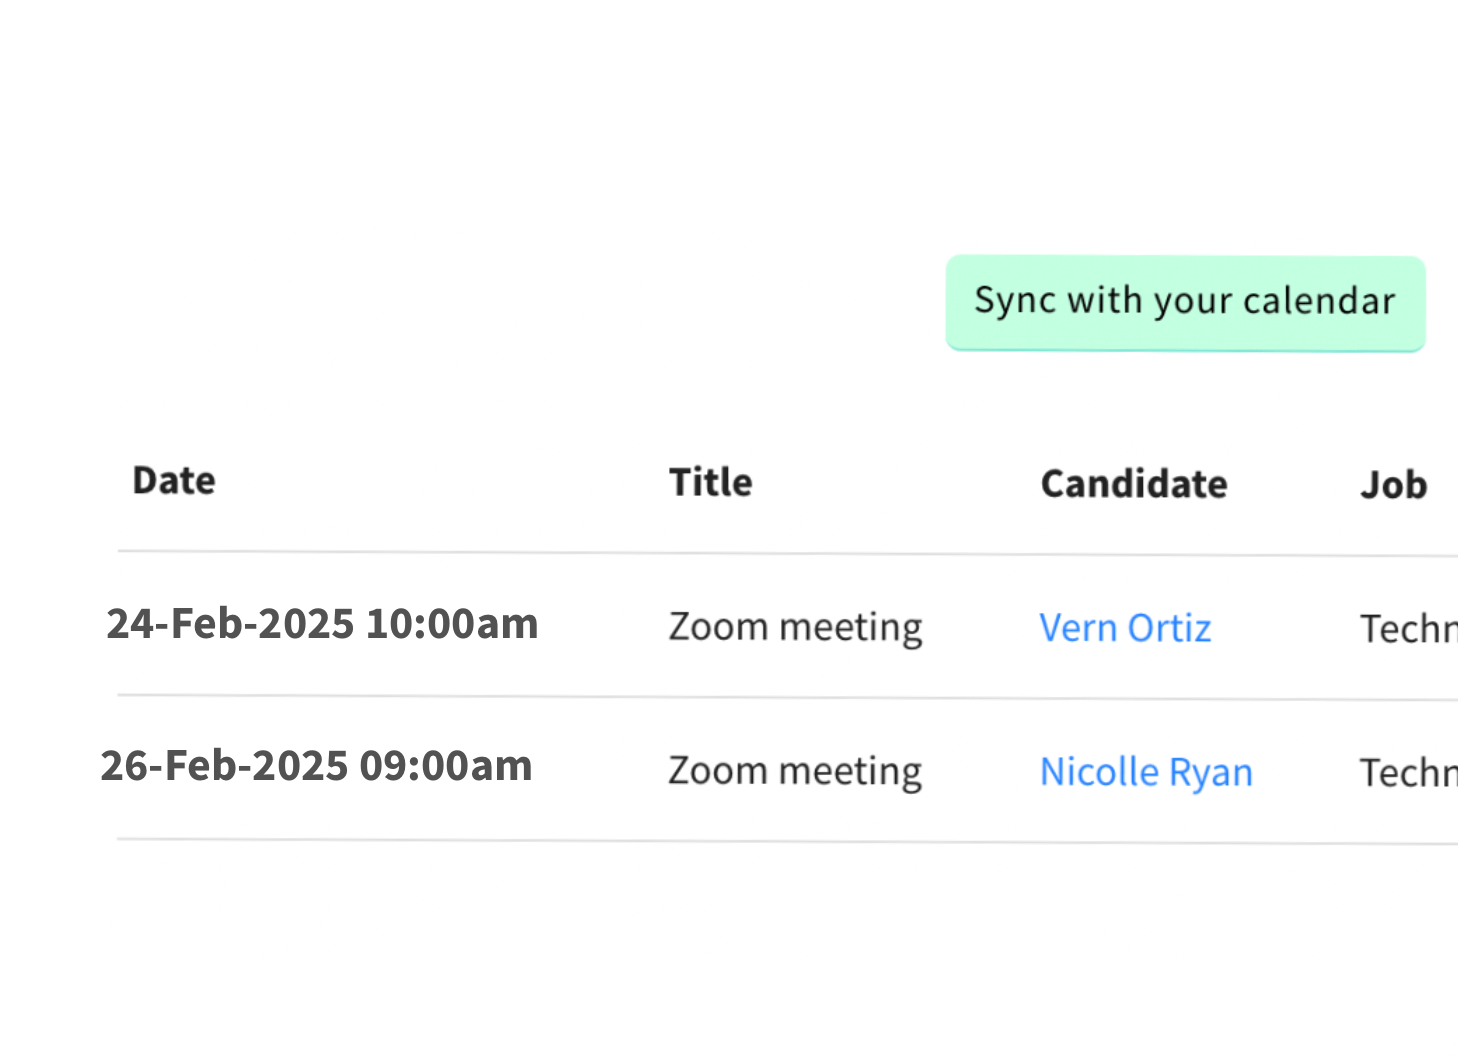Viewport: 1458px width, 1056px height.
Task: Click 10:00am time in first interview row
Action: tap(452, 624)
